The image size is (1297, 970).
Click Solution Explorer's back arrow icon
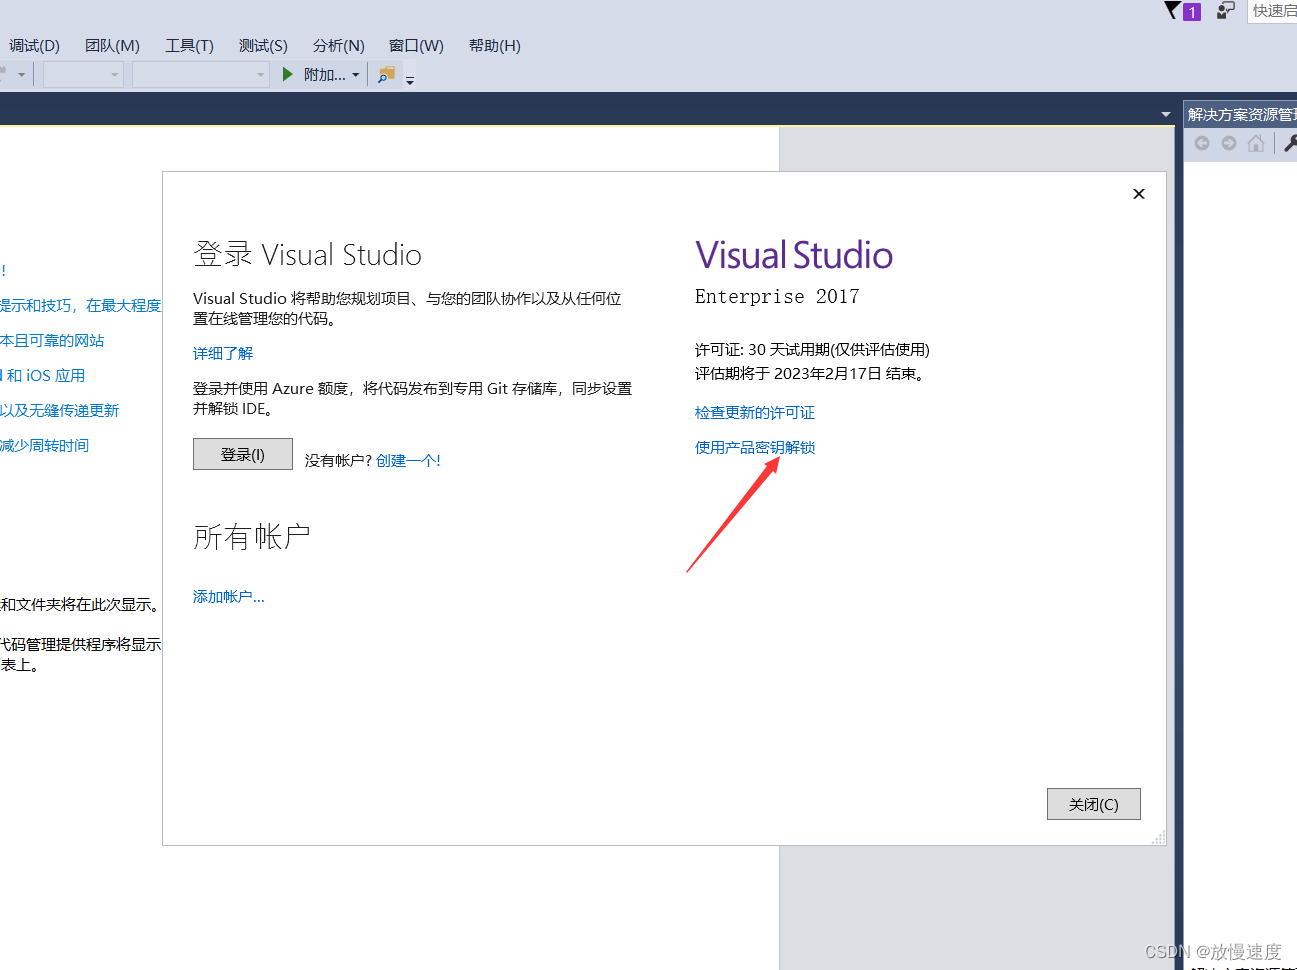(1202, 143)
